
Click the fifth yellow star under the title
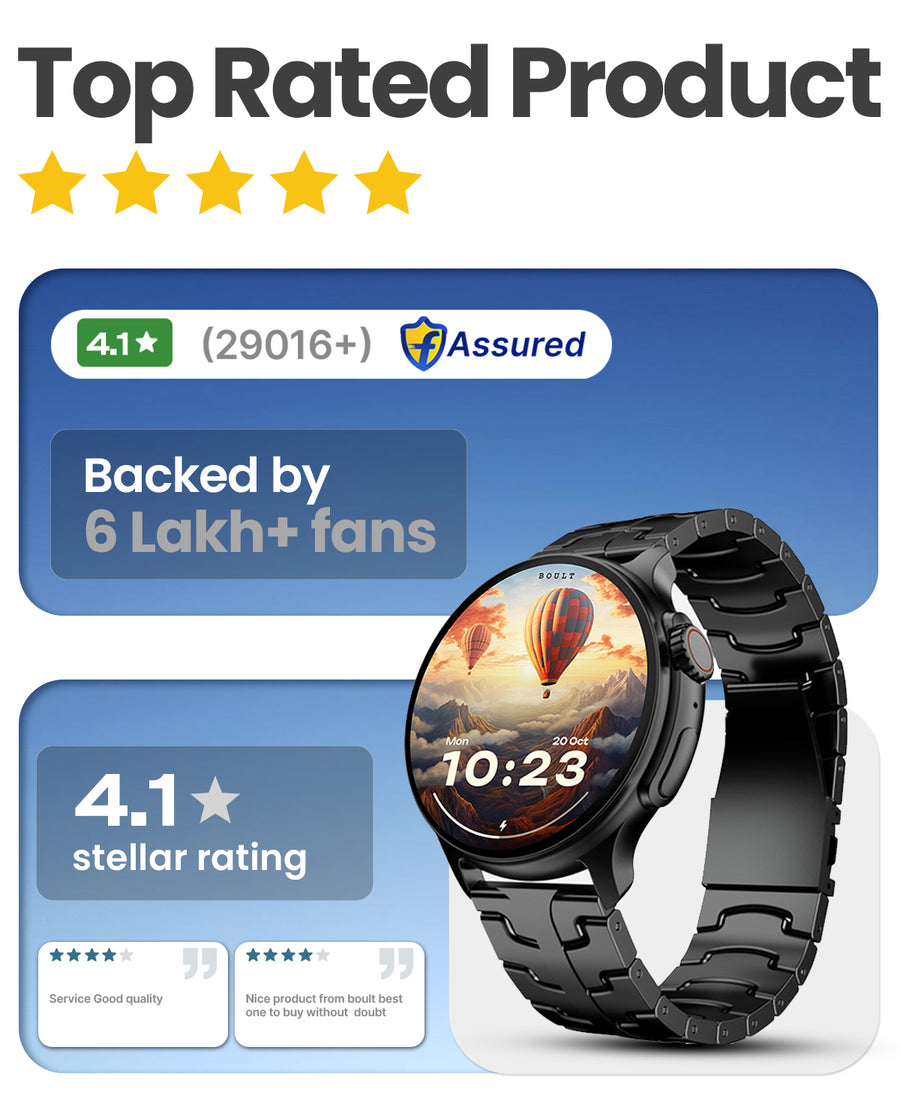[388, 183]
